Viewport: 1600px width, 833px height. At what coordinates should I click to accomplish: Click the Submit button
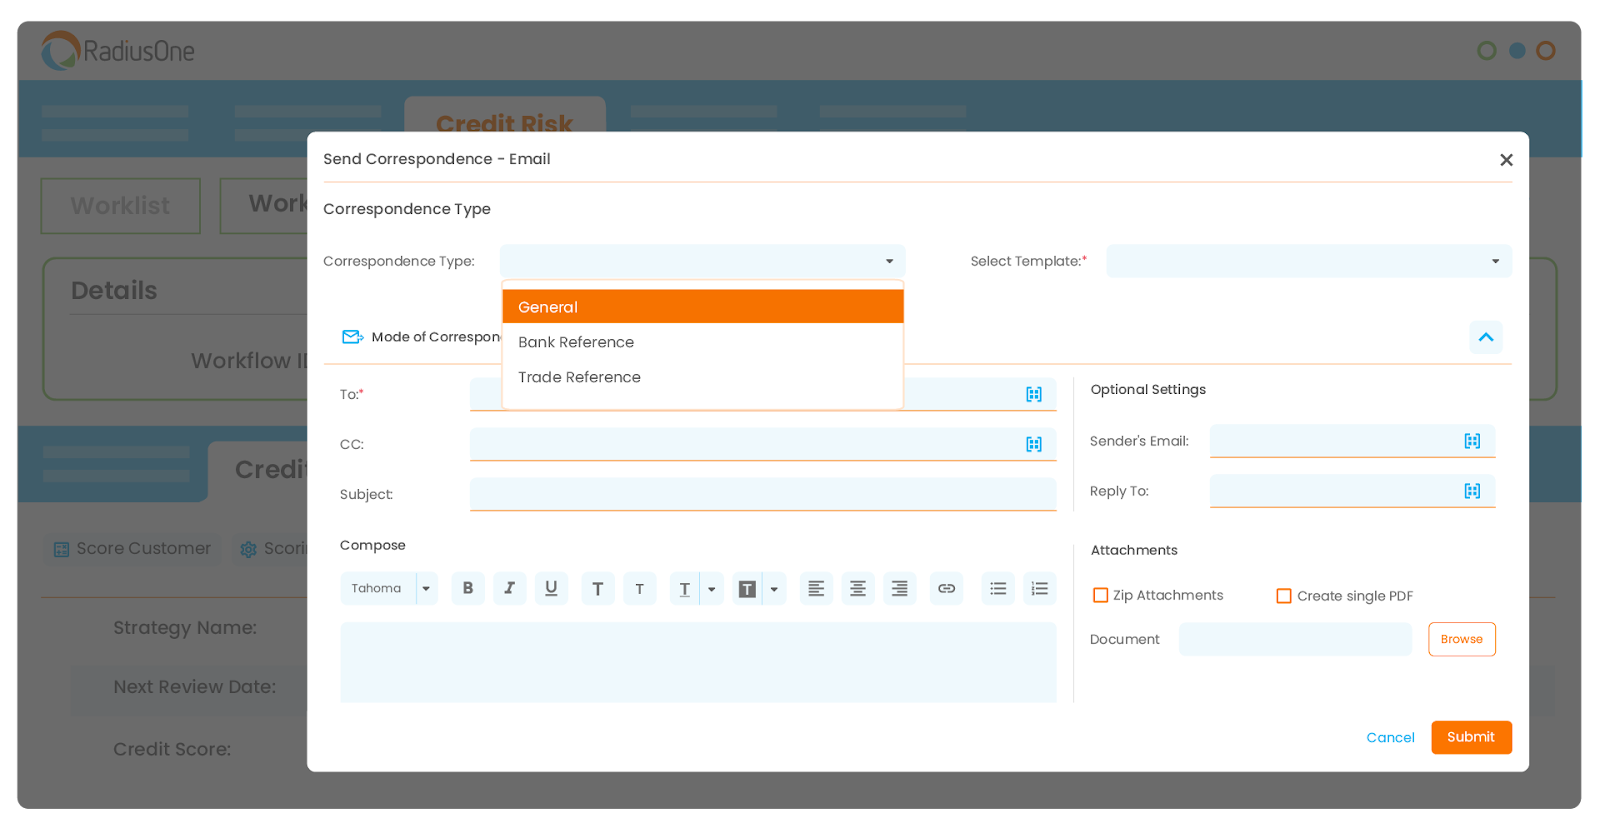point(1471,737)
